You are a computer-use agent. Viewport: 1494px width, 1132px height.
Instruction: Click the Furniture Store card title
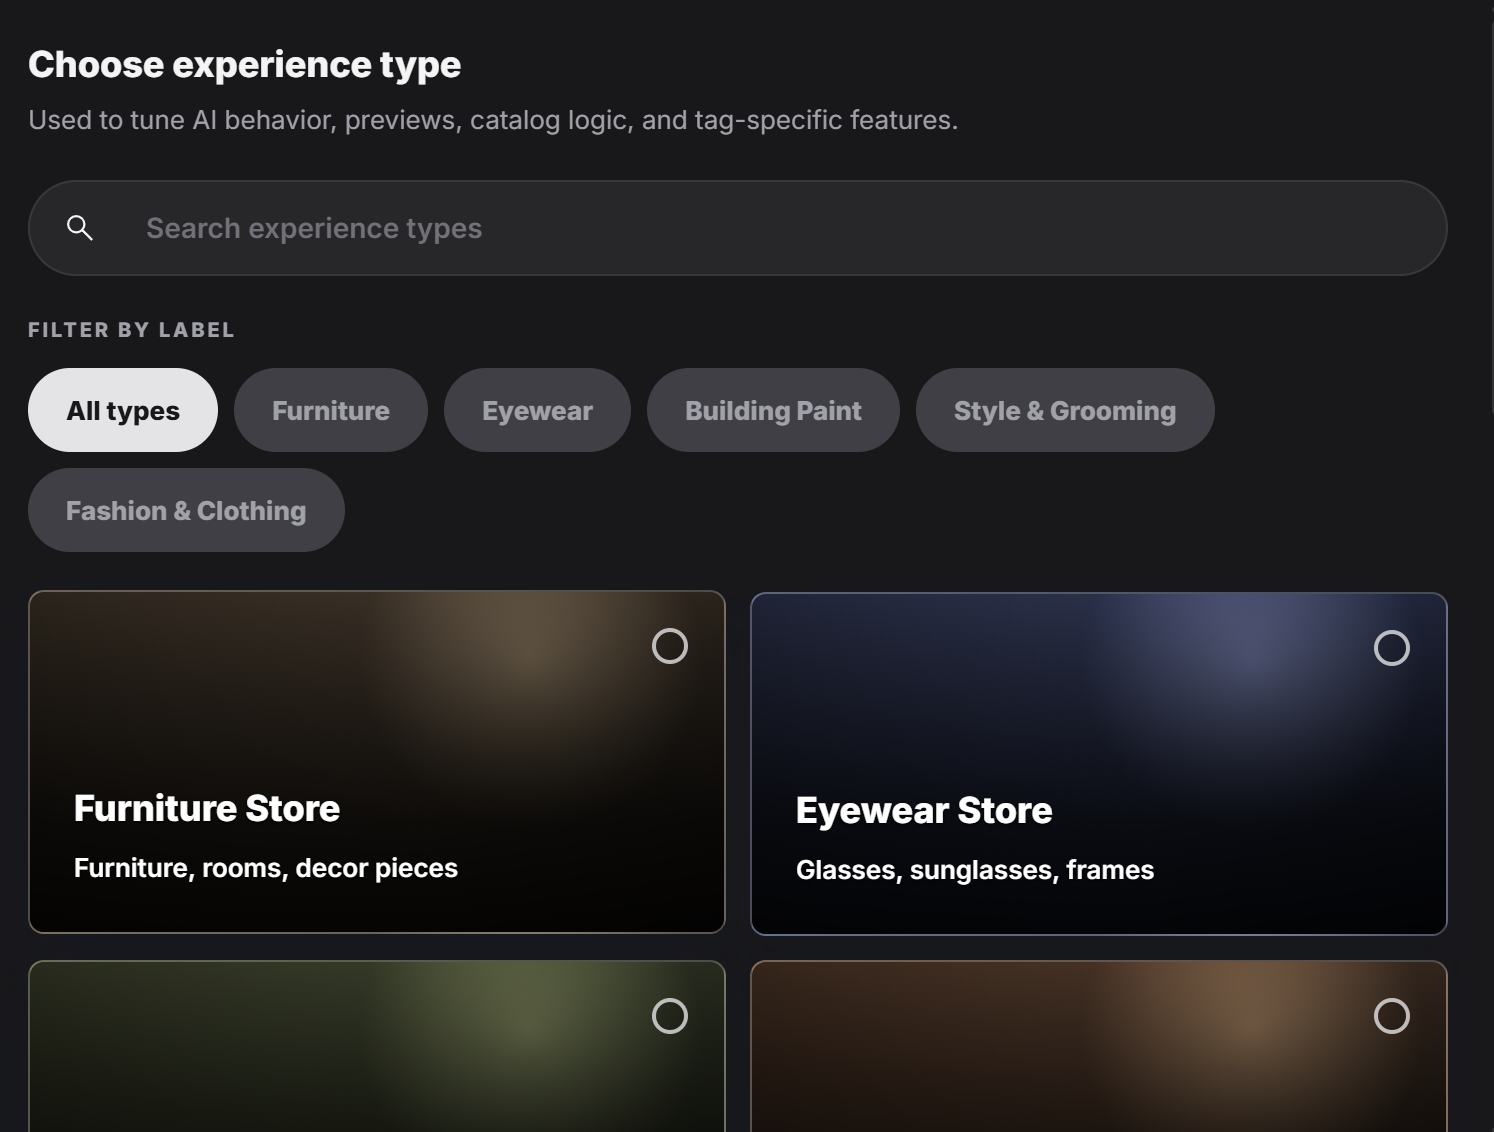pos(207,808)
